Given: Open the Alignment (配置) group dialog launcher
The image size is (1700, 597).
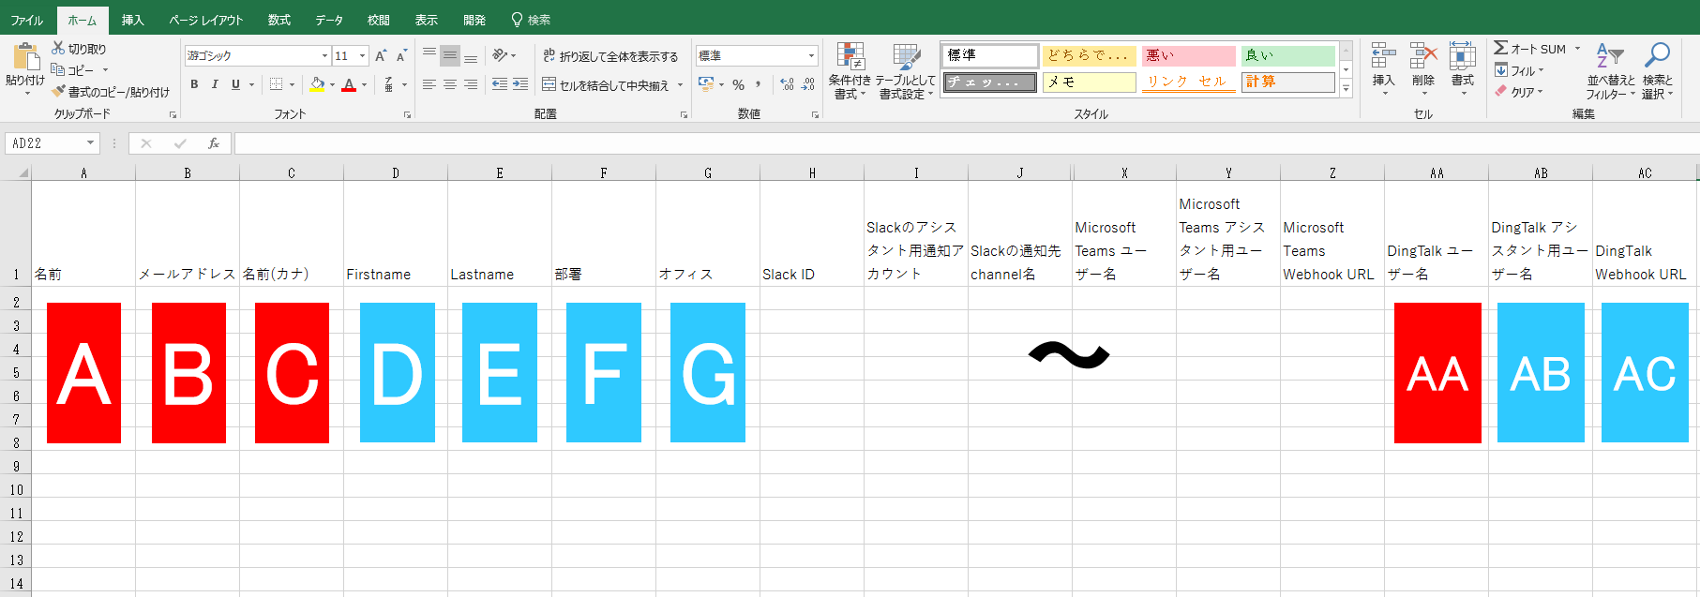Looking at the screenshot, I should click(x=684, y=115).
